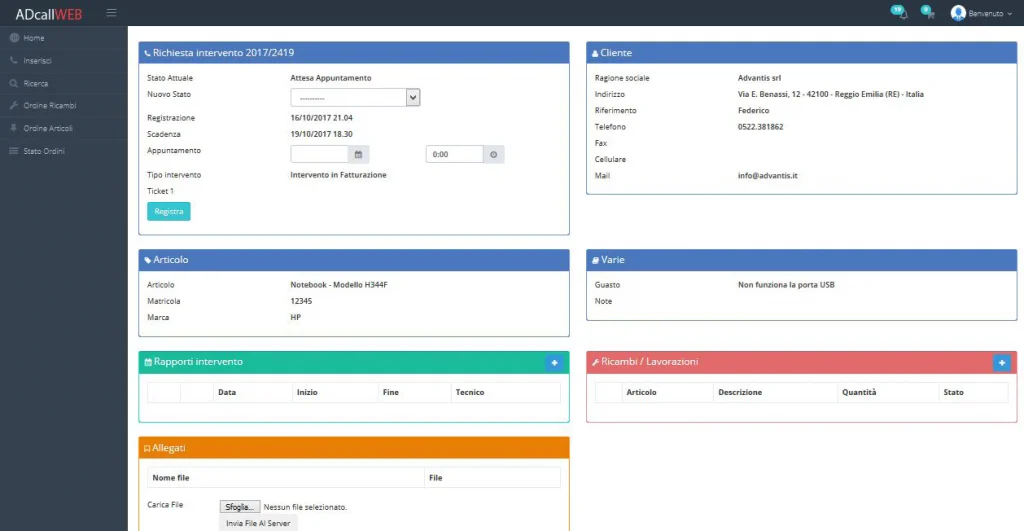
Task: Toggle the hamburger sidebar menu
Action: [x=111, y=13]
